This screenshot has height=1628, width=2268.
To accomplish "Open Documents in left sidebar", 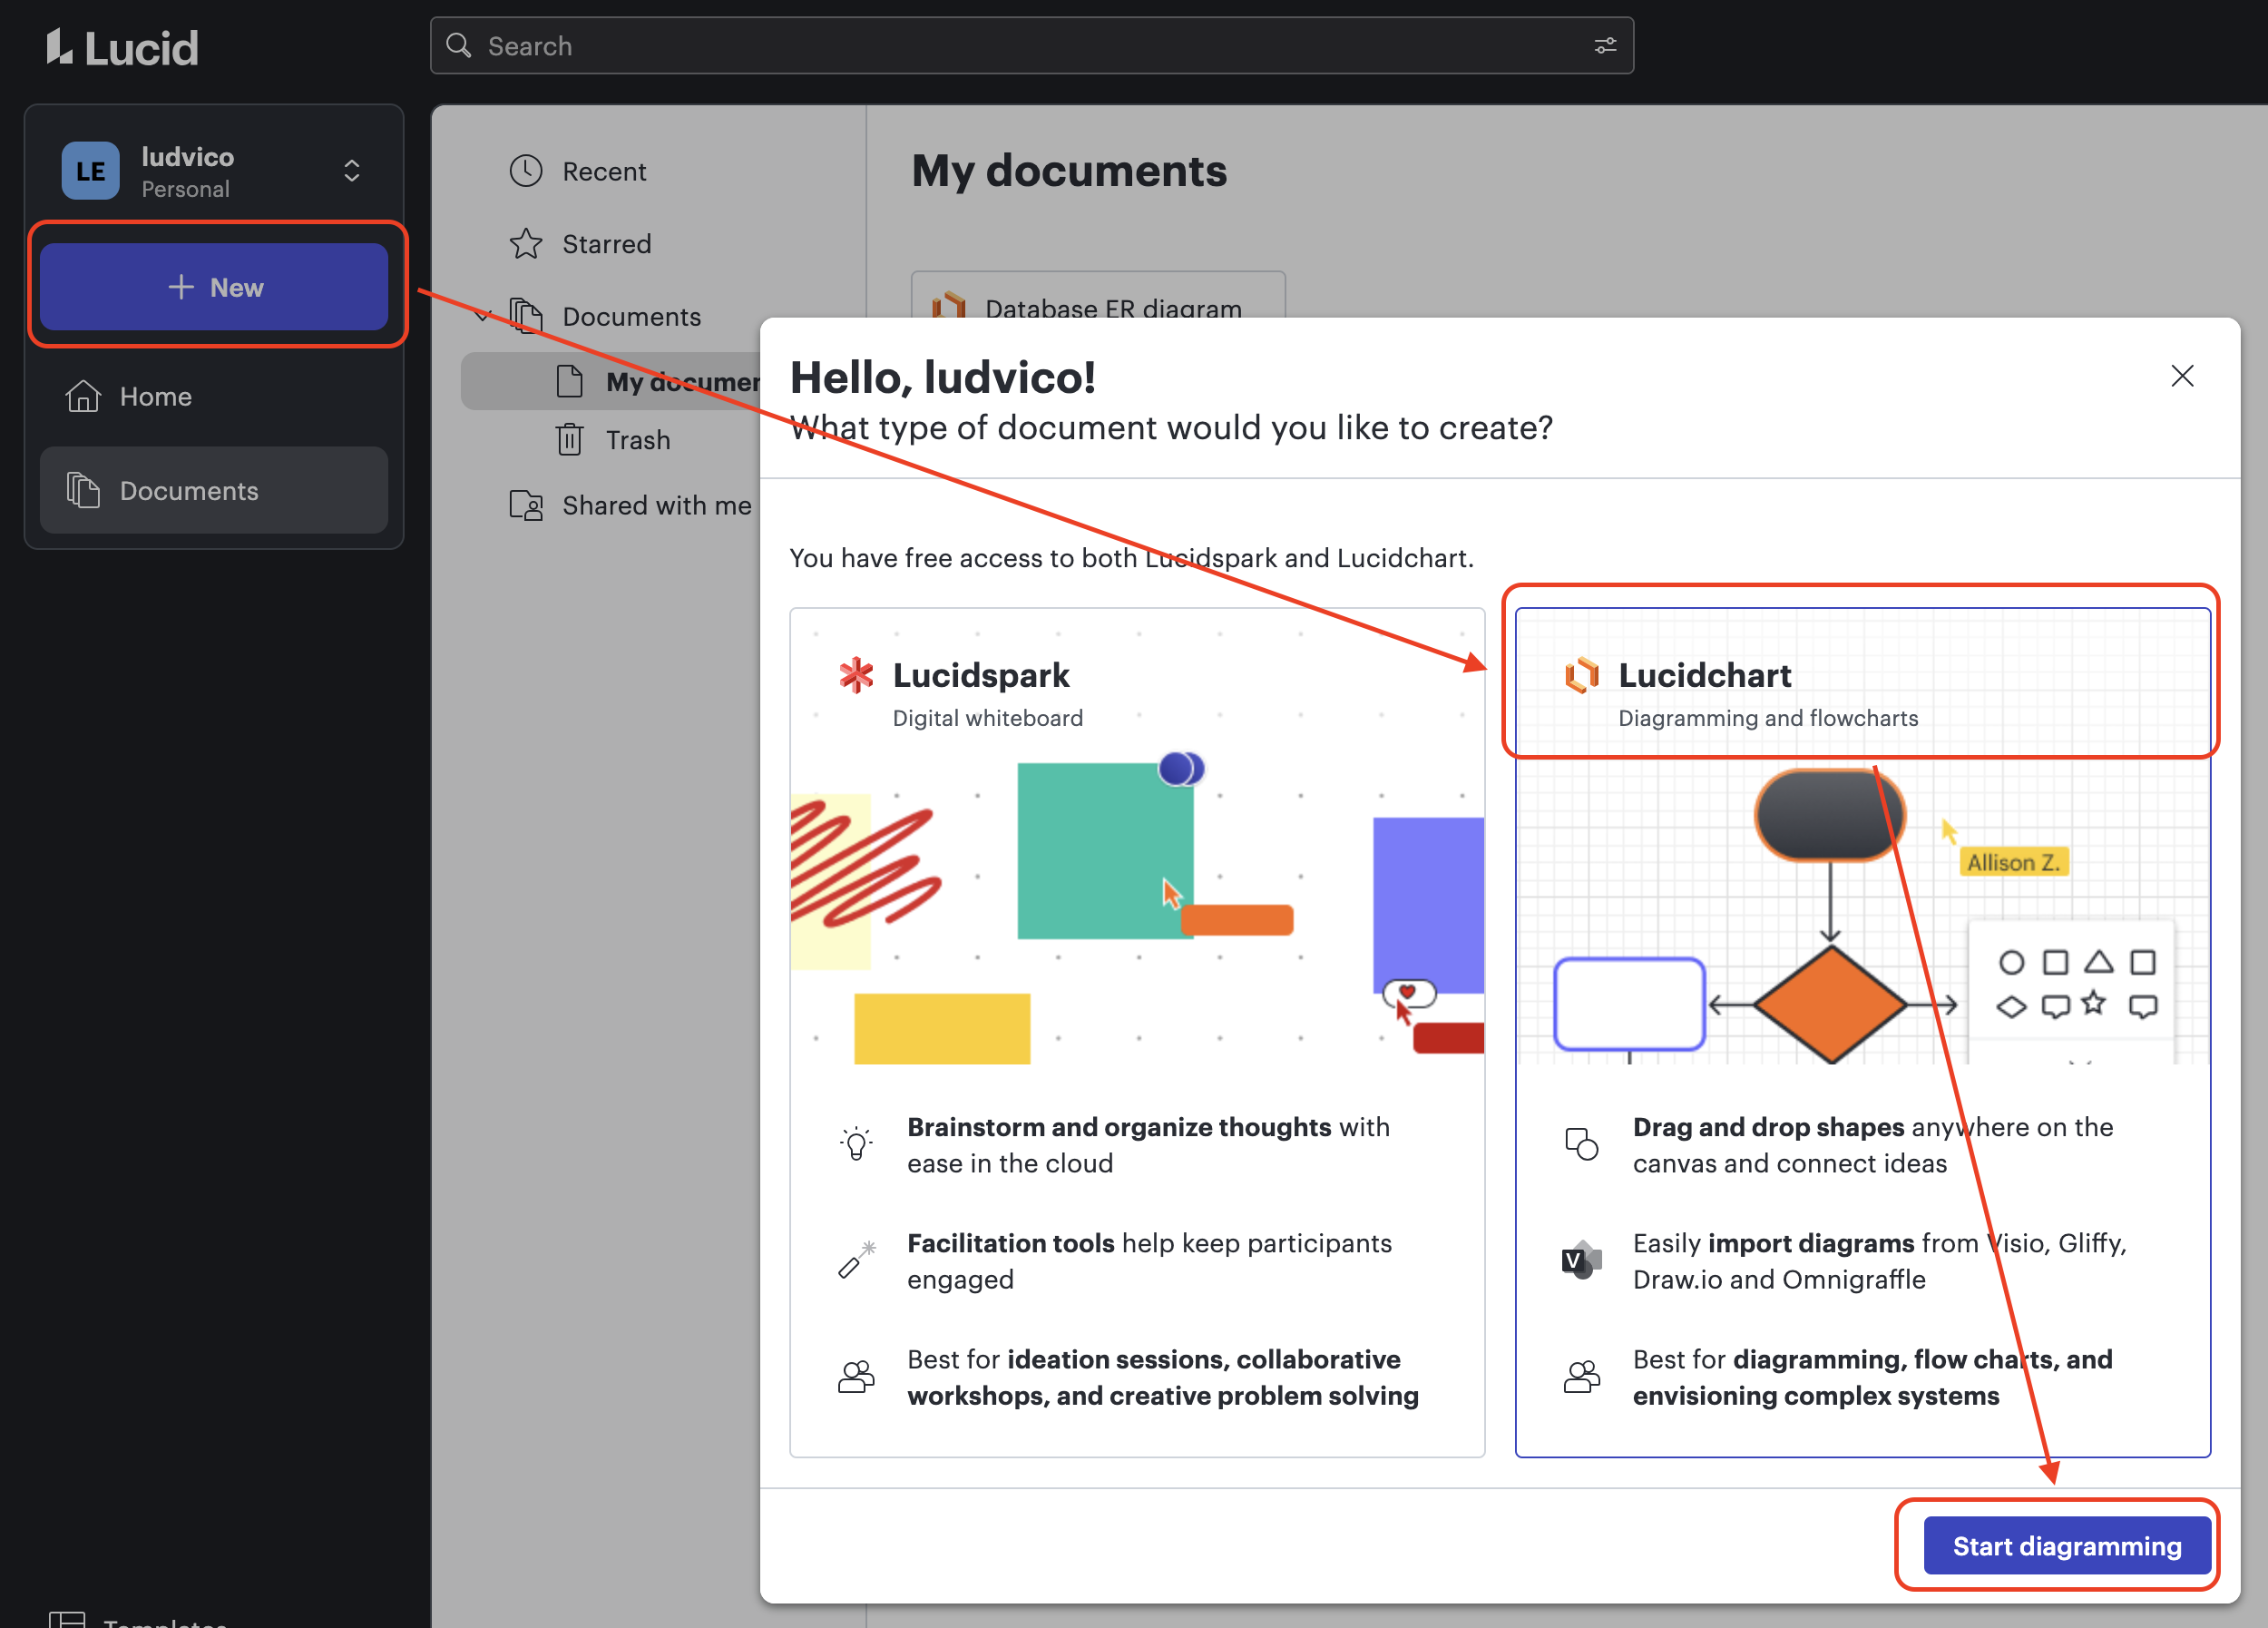I will point(214,490).
